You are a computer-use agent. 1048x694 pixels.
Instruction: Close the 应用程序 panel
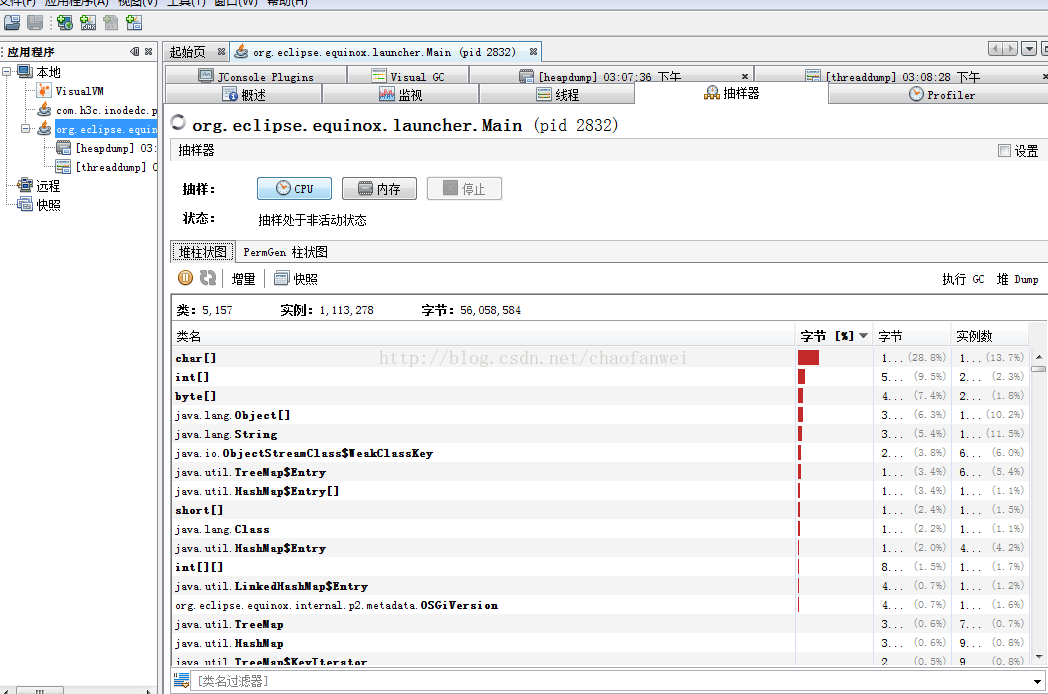click(x=148, y=51)
